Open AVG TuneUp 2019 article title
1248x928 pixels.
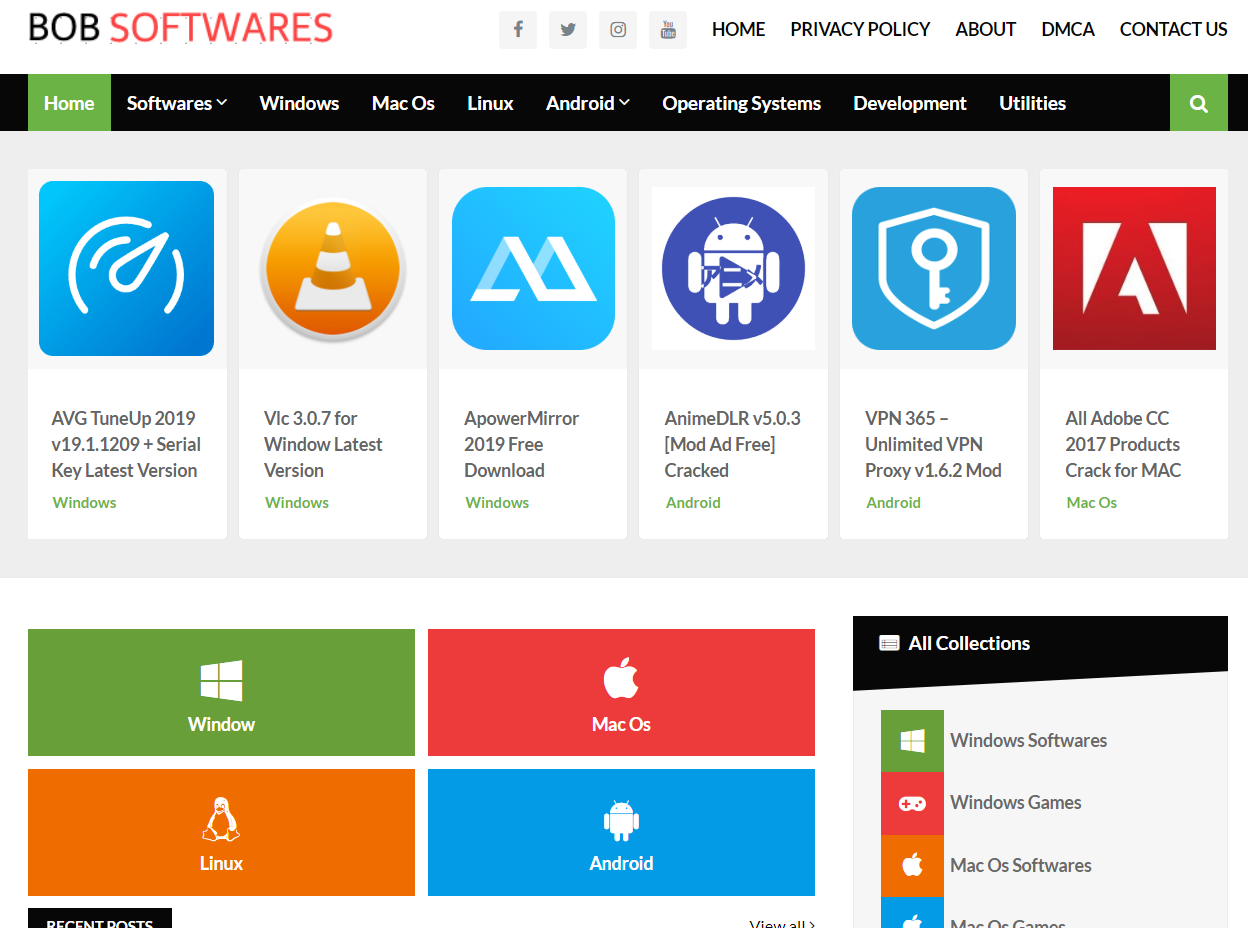point(126,444)
